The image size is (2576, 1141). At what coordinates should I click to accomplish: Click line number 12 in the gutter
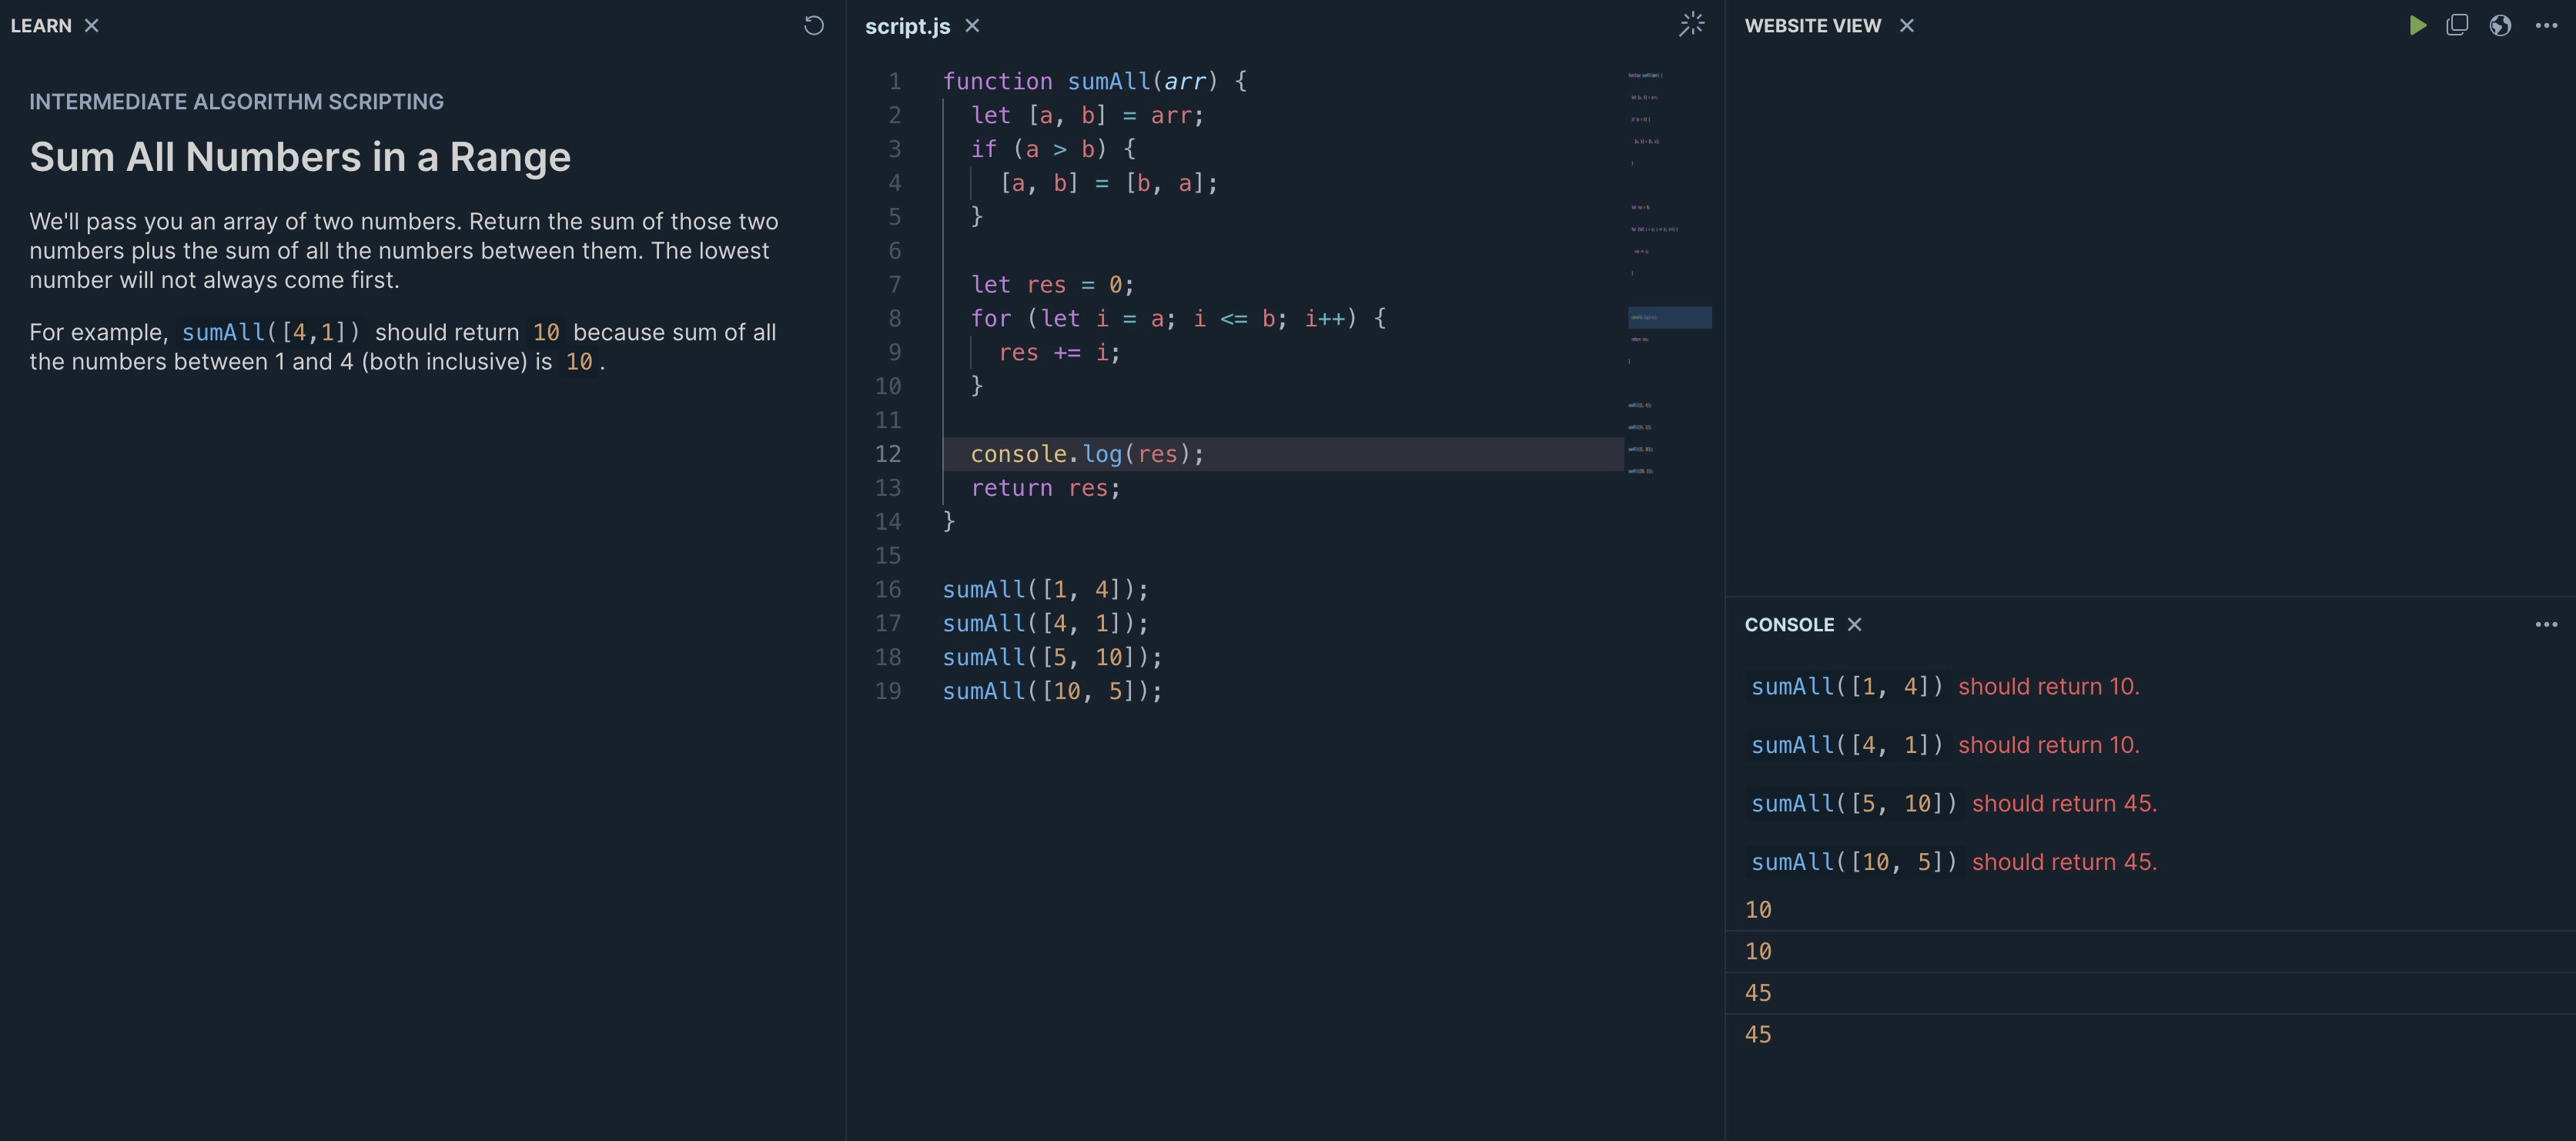pos(888,454)
